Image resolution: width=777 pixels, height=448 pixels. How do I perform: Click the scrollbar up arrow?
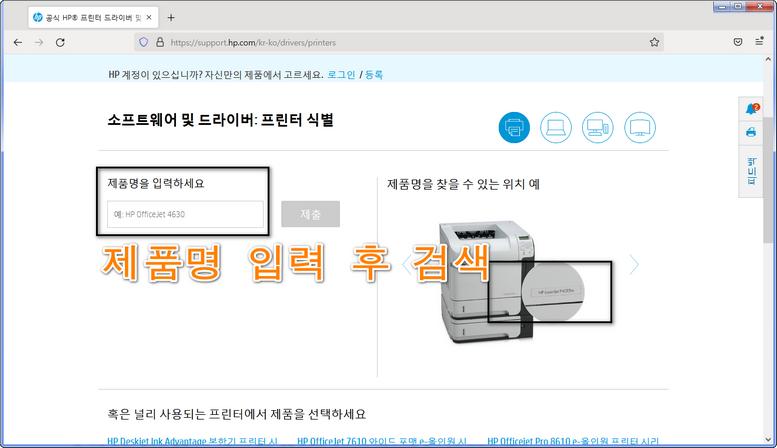[x=769, y=59]
